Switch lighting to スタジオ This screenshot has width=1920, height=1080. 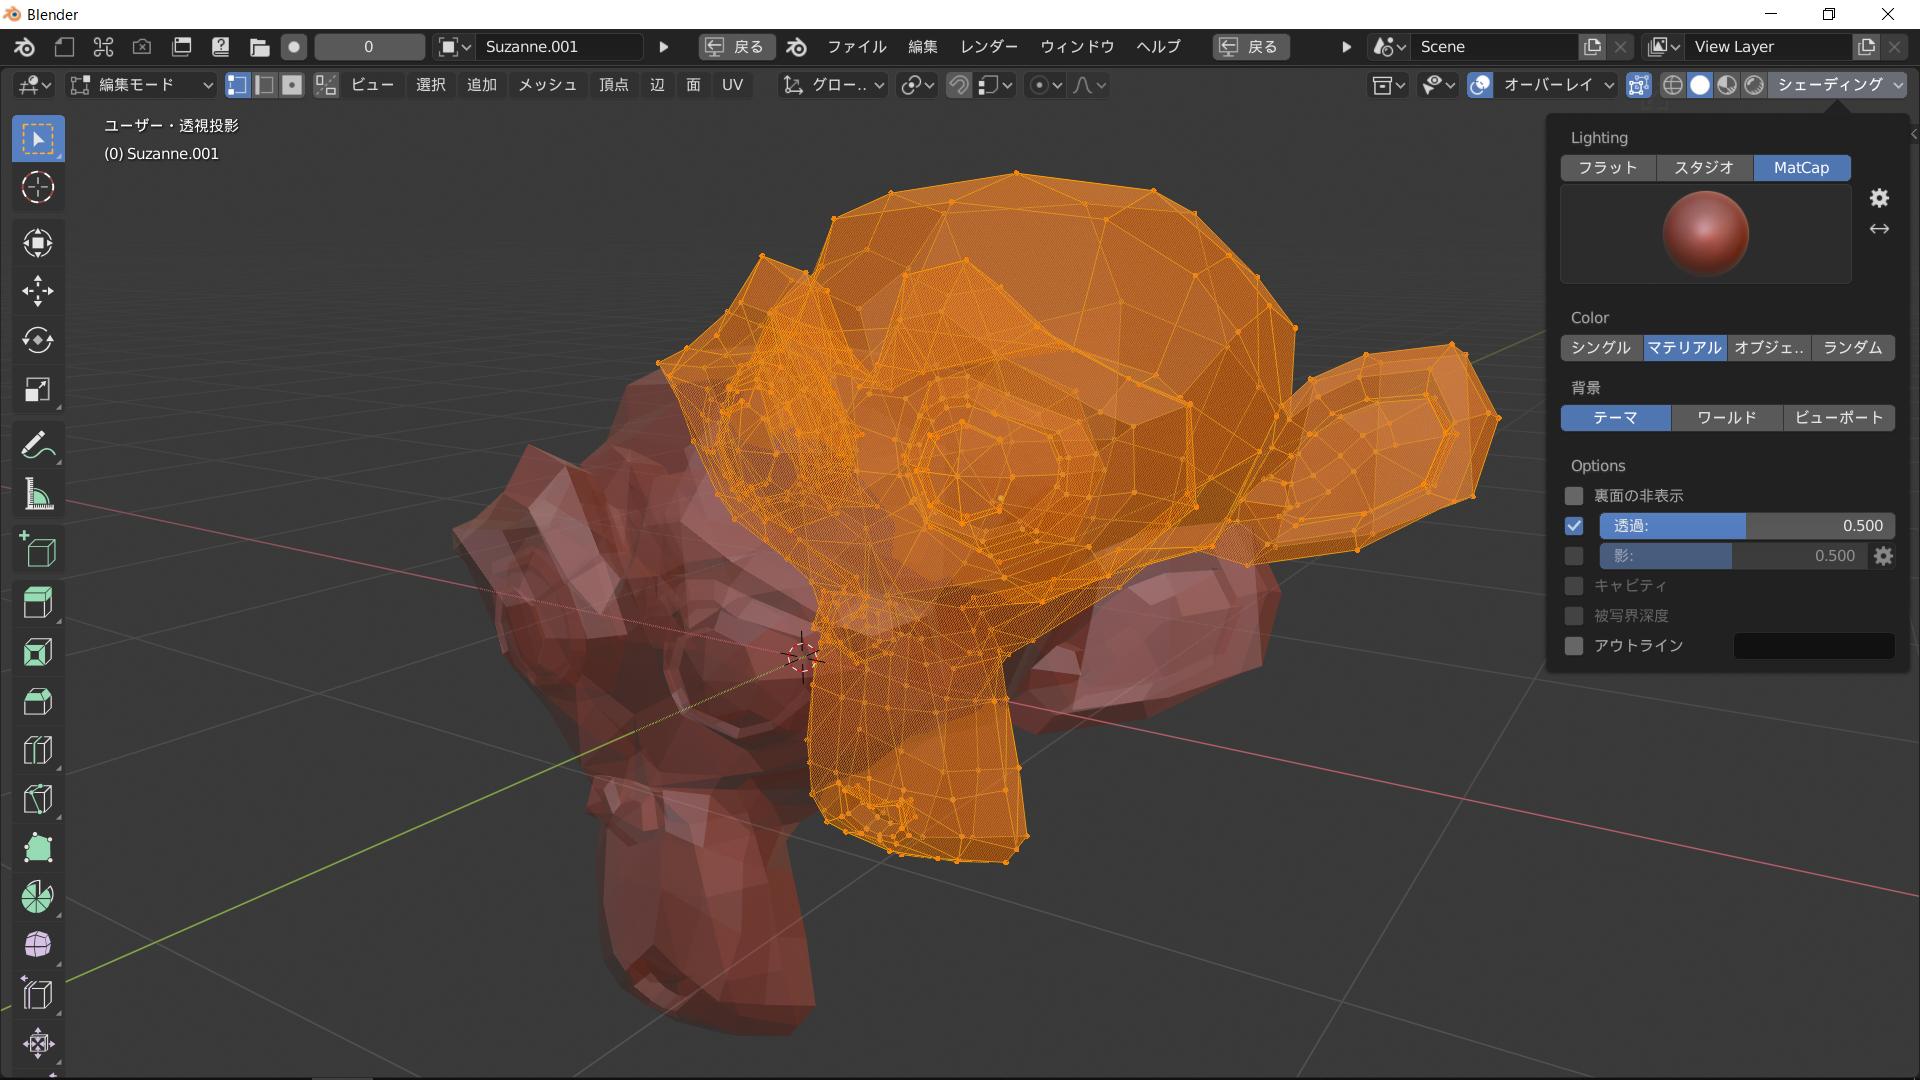[1704, 168]
